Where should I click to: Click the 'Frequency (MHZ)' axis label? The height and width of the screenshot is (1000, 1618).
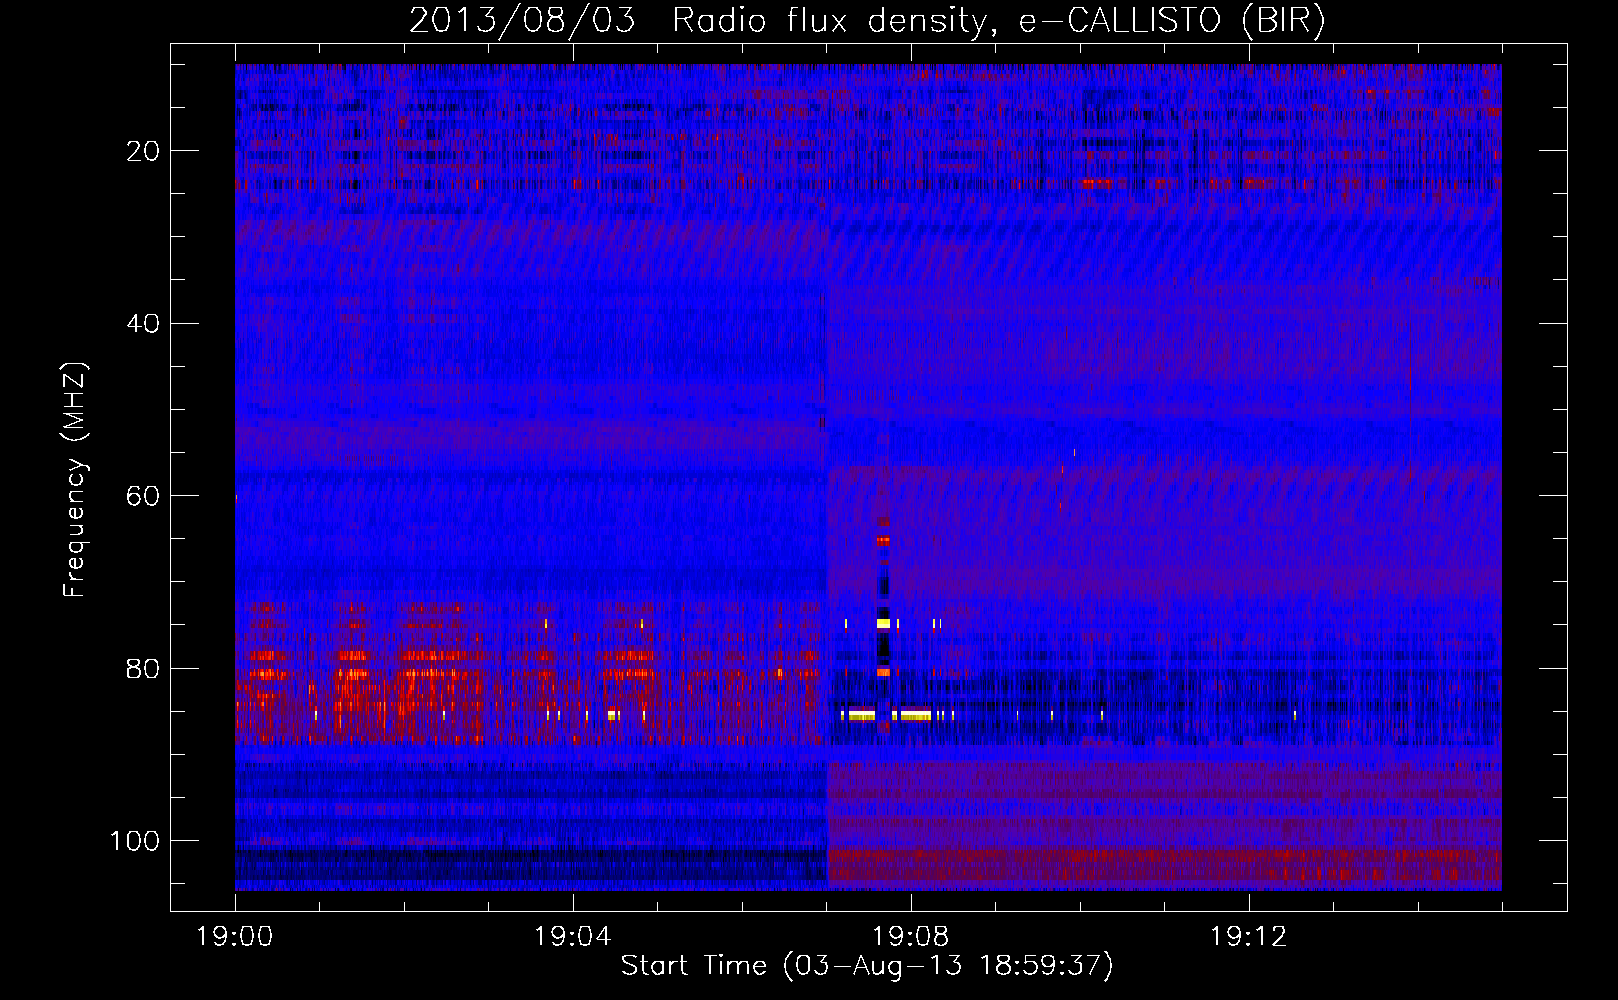[x=75, y=480]
